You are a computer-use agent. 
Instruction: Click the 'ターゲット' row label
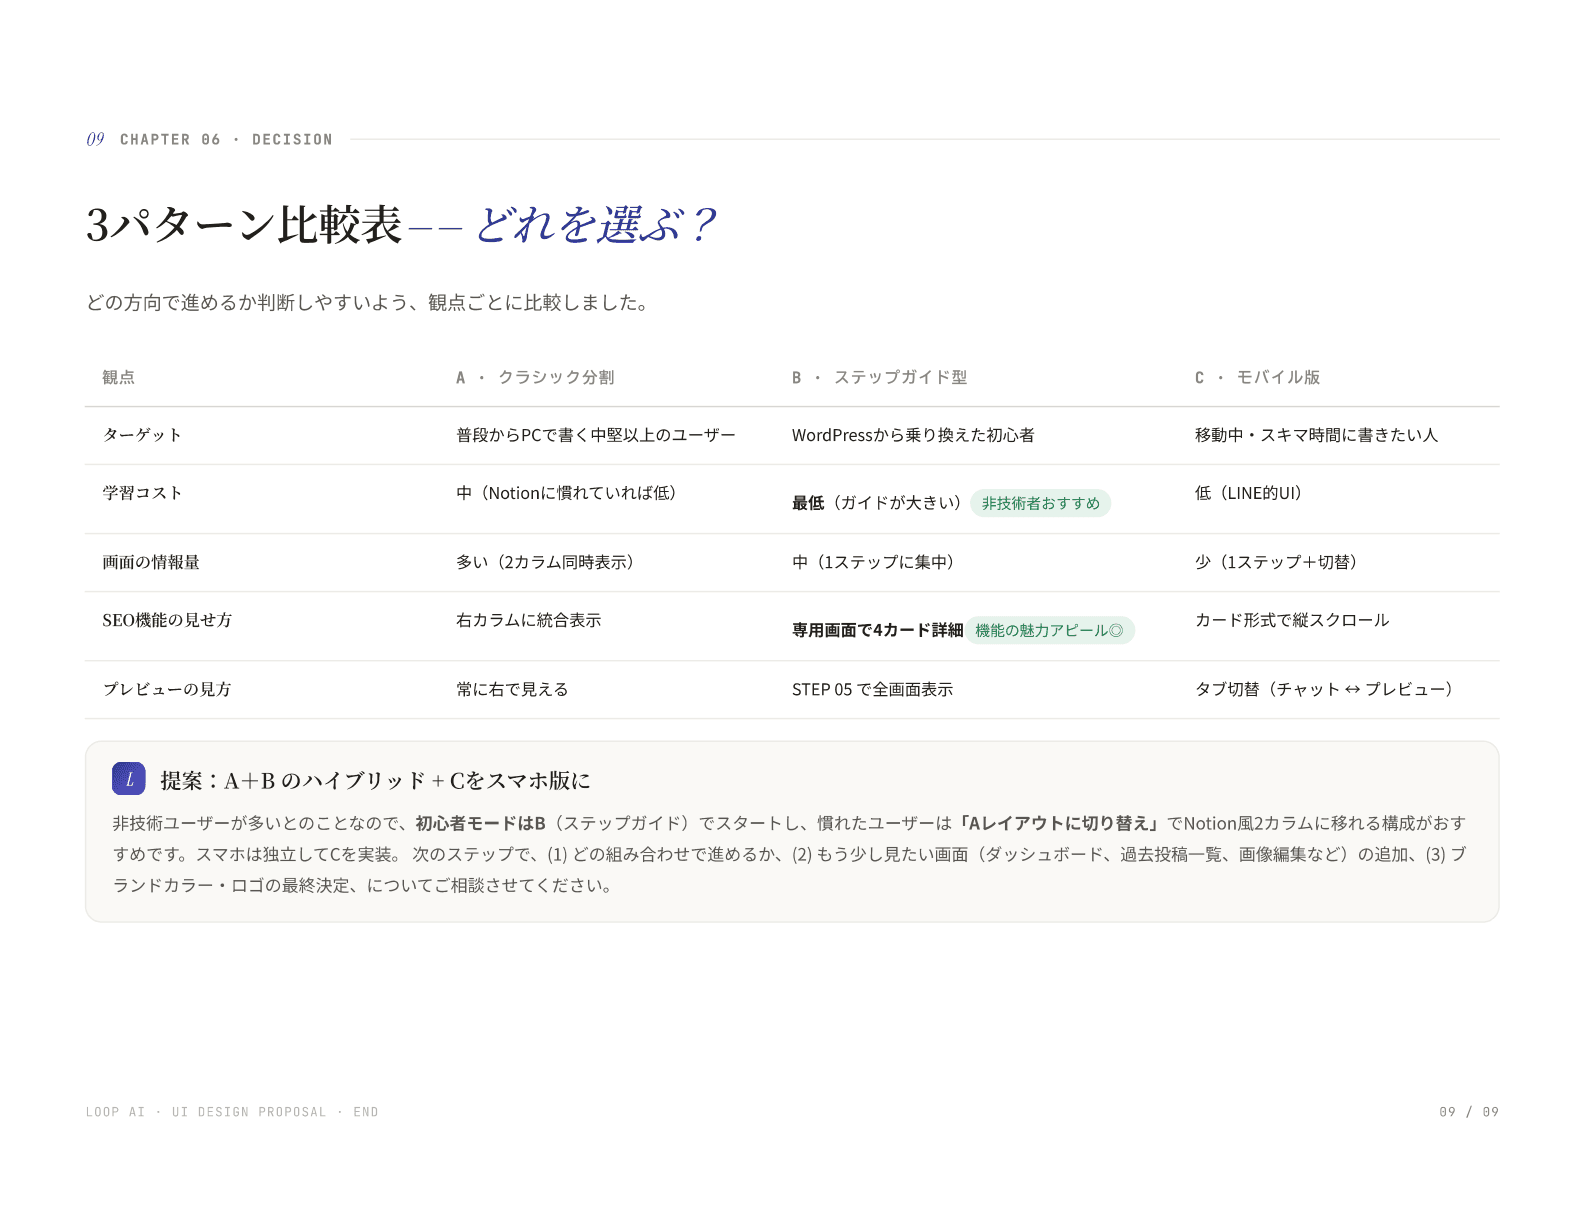point(142,435)
